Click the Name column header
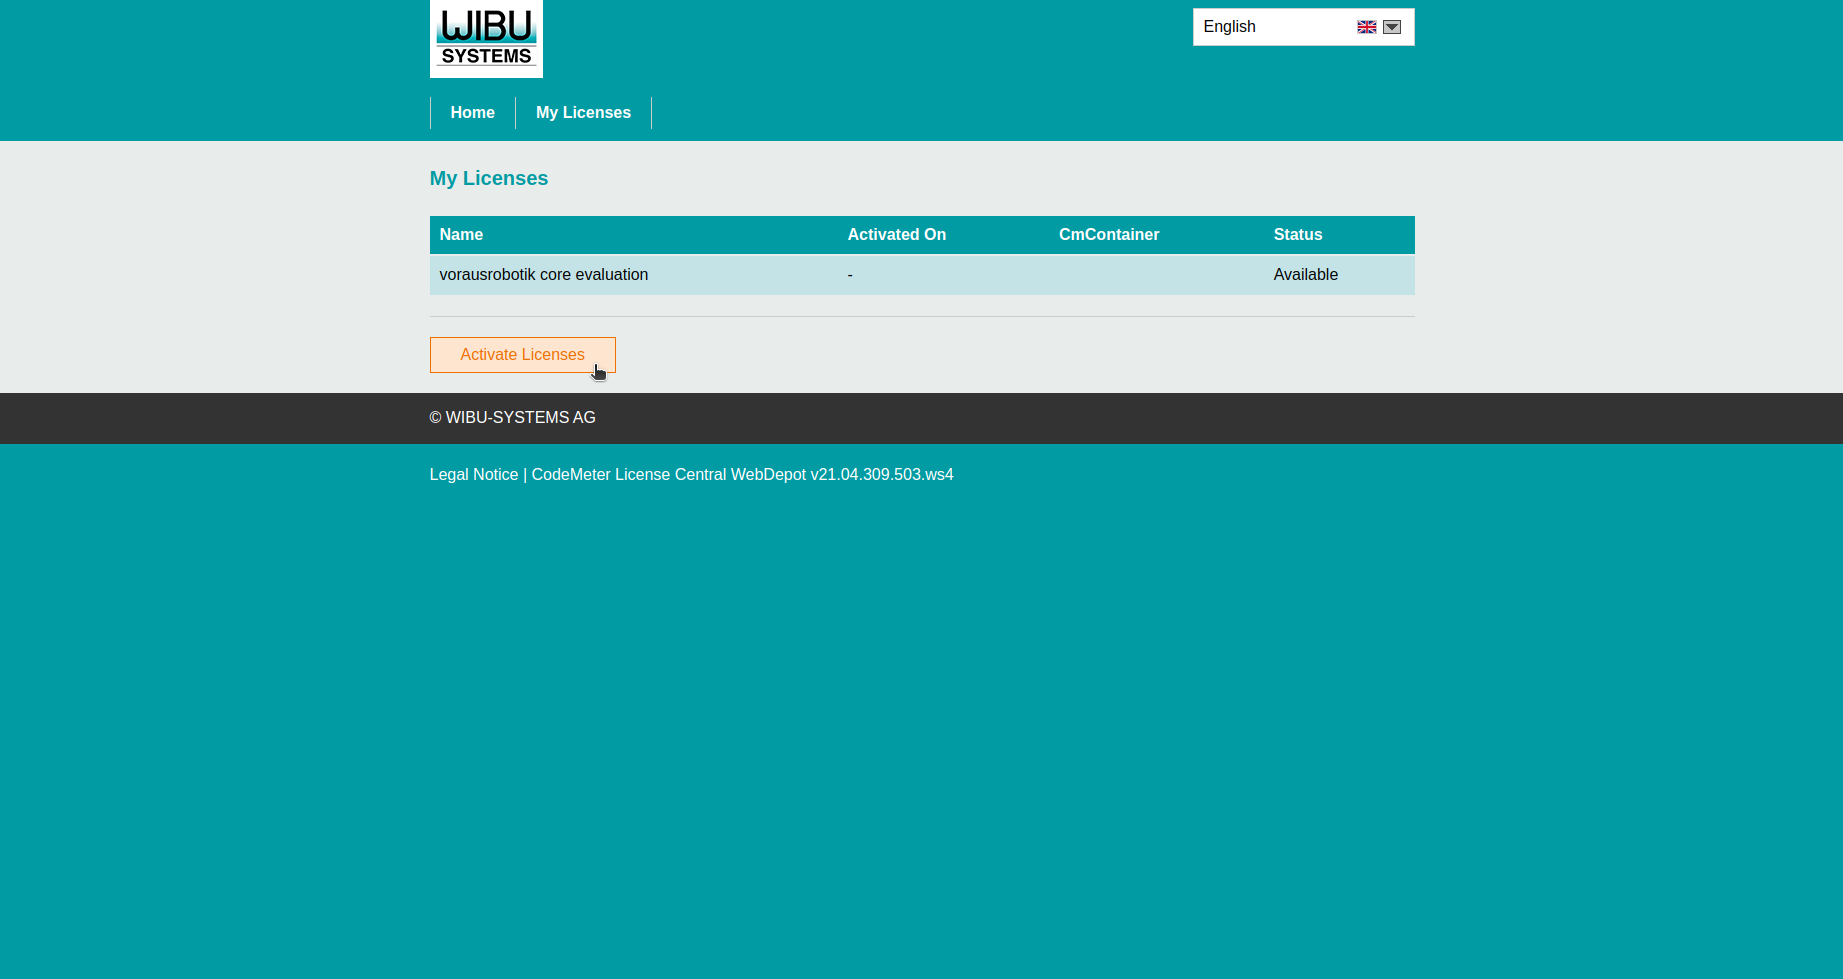This screenshot has height=979, width=1843. click(461, 235)
